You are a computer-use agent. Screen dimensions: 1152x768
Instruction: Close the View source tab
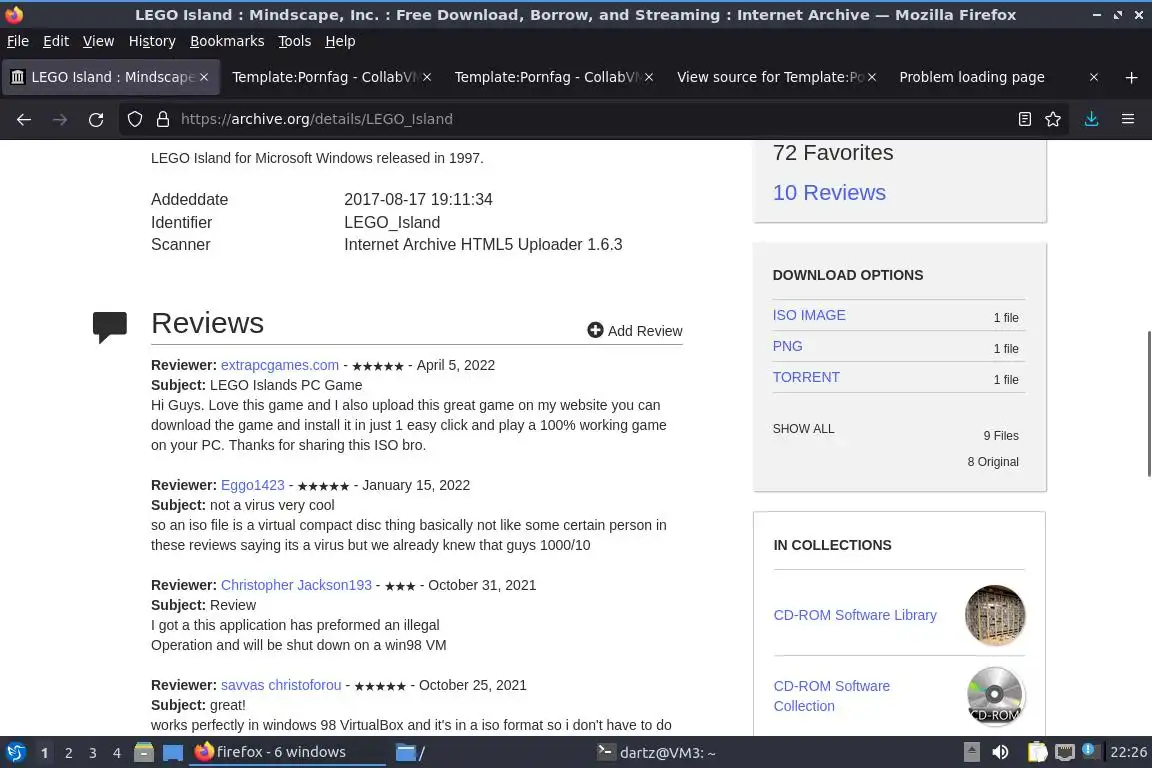pos(871,77)
